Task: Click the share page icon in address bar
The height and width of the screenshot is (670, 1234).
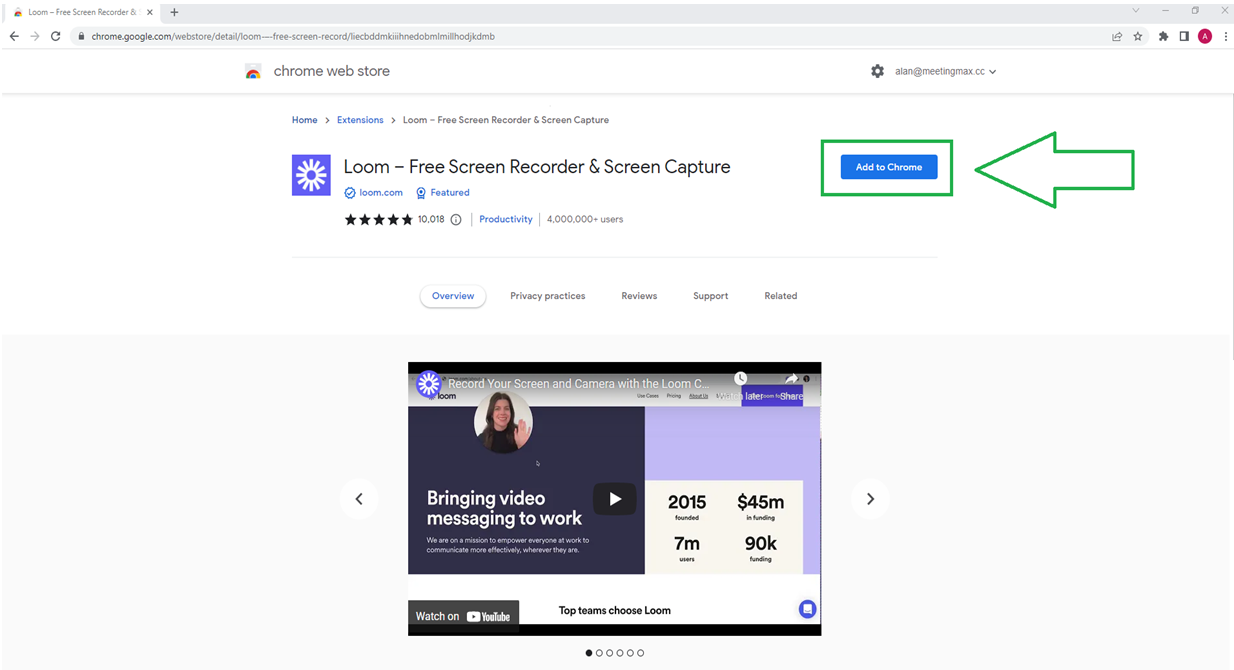Action: click(1117, 36)
